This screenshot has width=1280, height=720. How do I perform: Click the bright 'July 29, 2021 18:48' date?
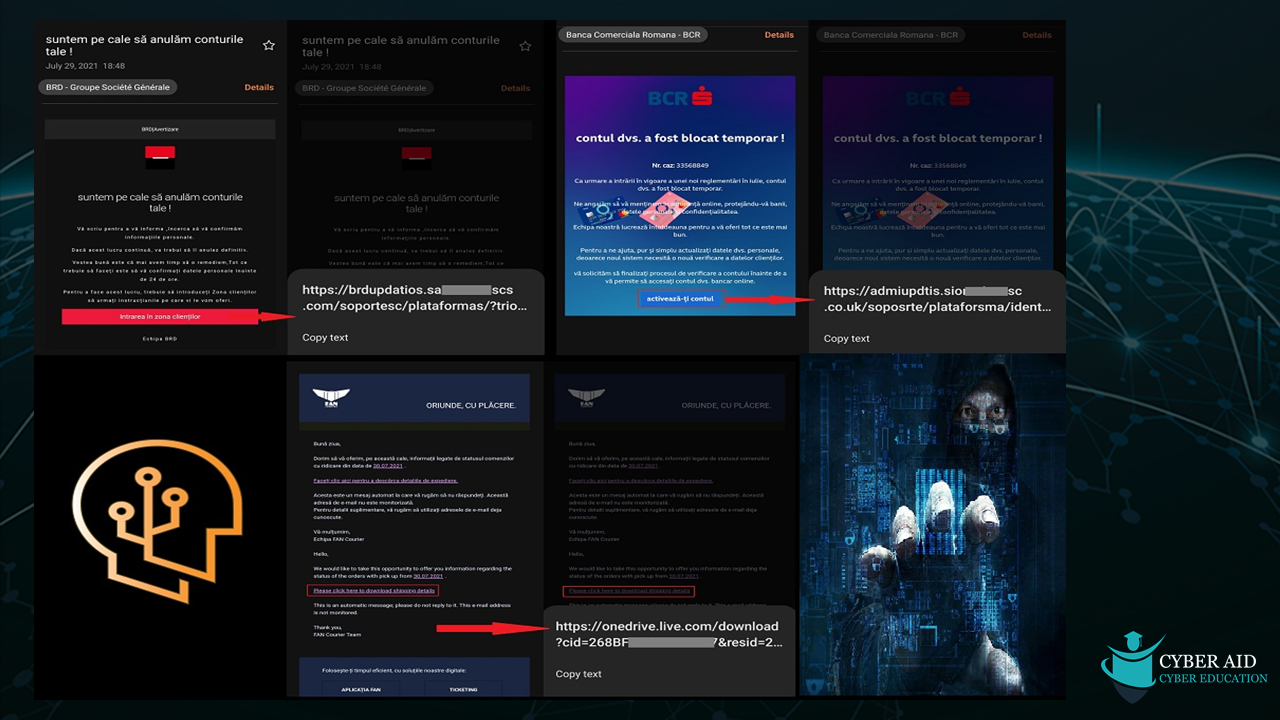coord(83,66)
